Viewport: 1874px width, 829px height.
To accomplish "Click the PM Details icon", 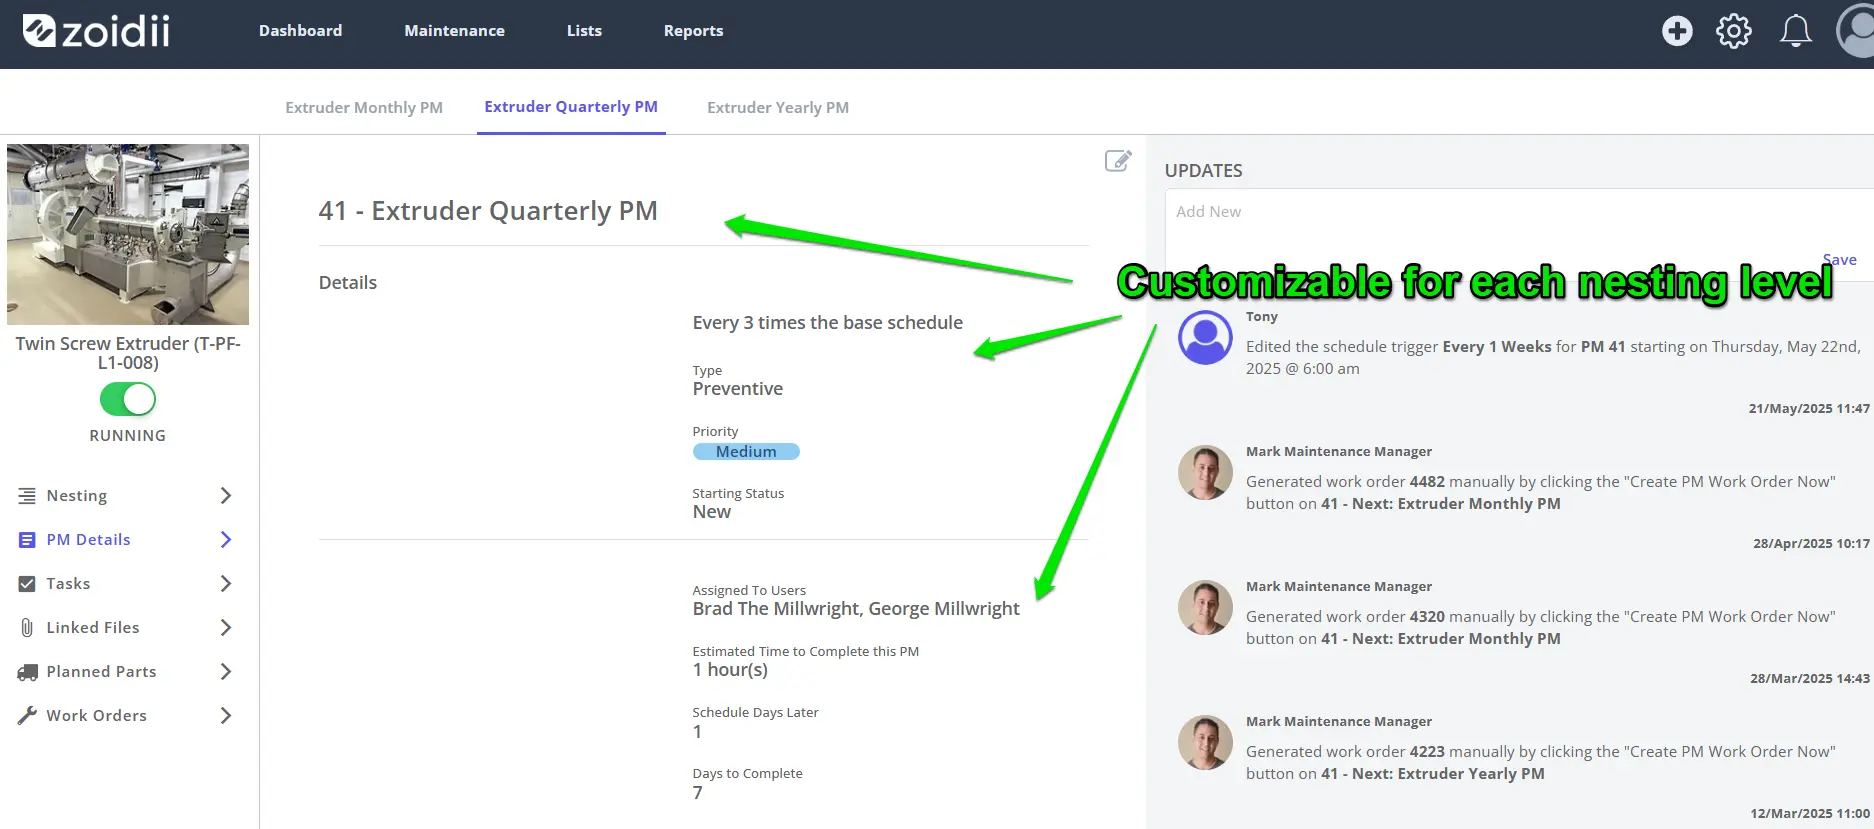I will pos(27,540).
